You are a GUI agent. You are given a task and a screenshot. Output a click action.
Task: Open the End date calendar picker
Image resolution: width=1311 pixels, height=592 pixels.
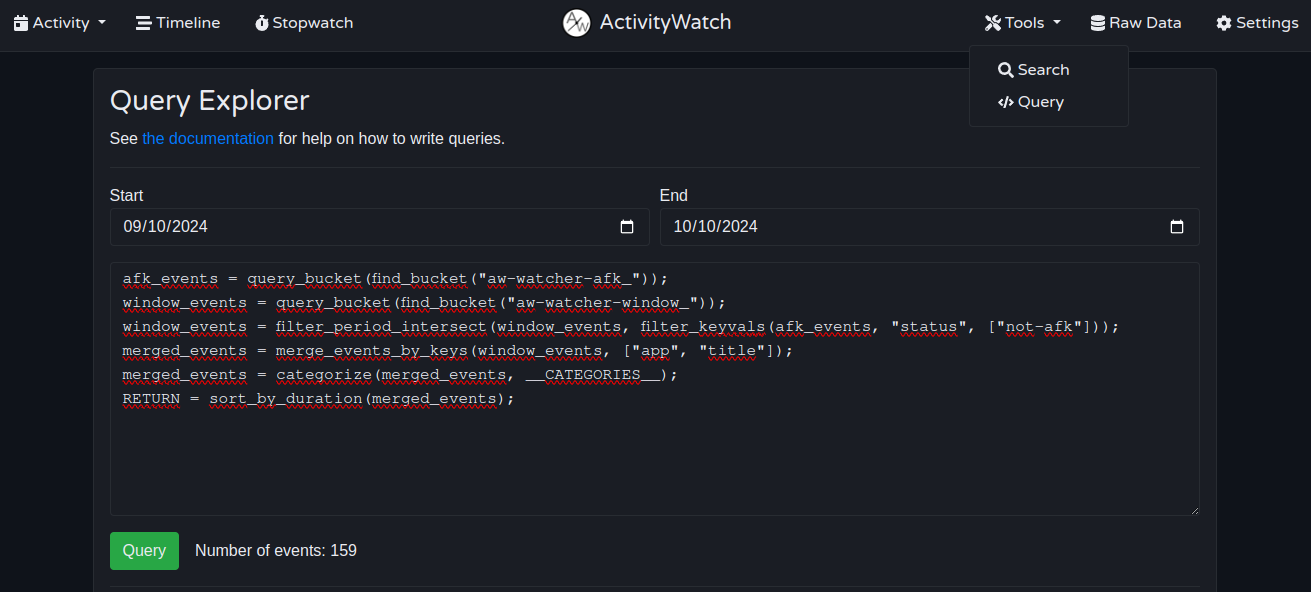tap(1177, 227)
